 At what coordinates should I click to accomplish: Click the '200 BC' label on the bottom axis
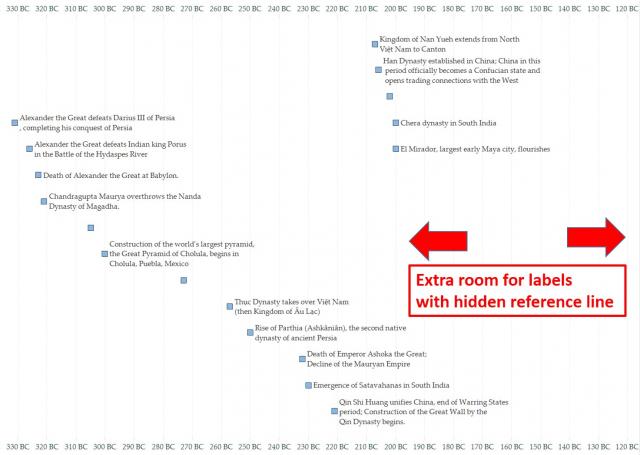pos(396,445)
